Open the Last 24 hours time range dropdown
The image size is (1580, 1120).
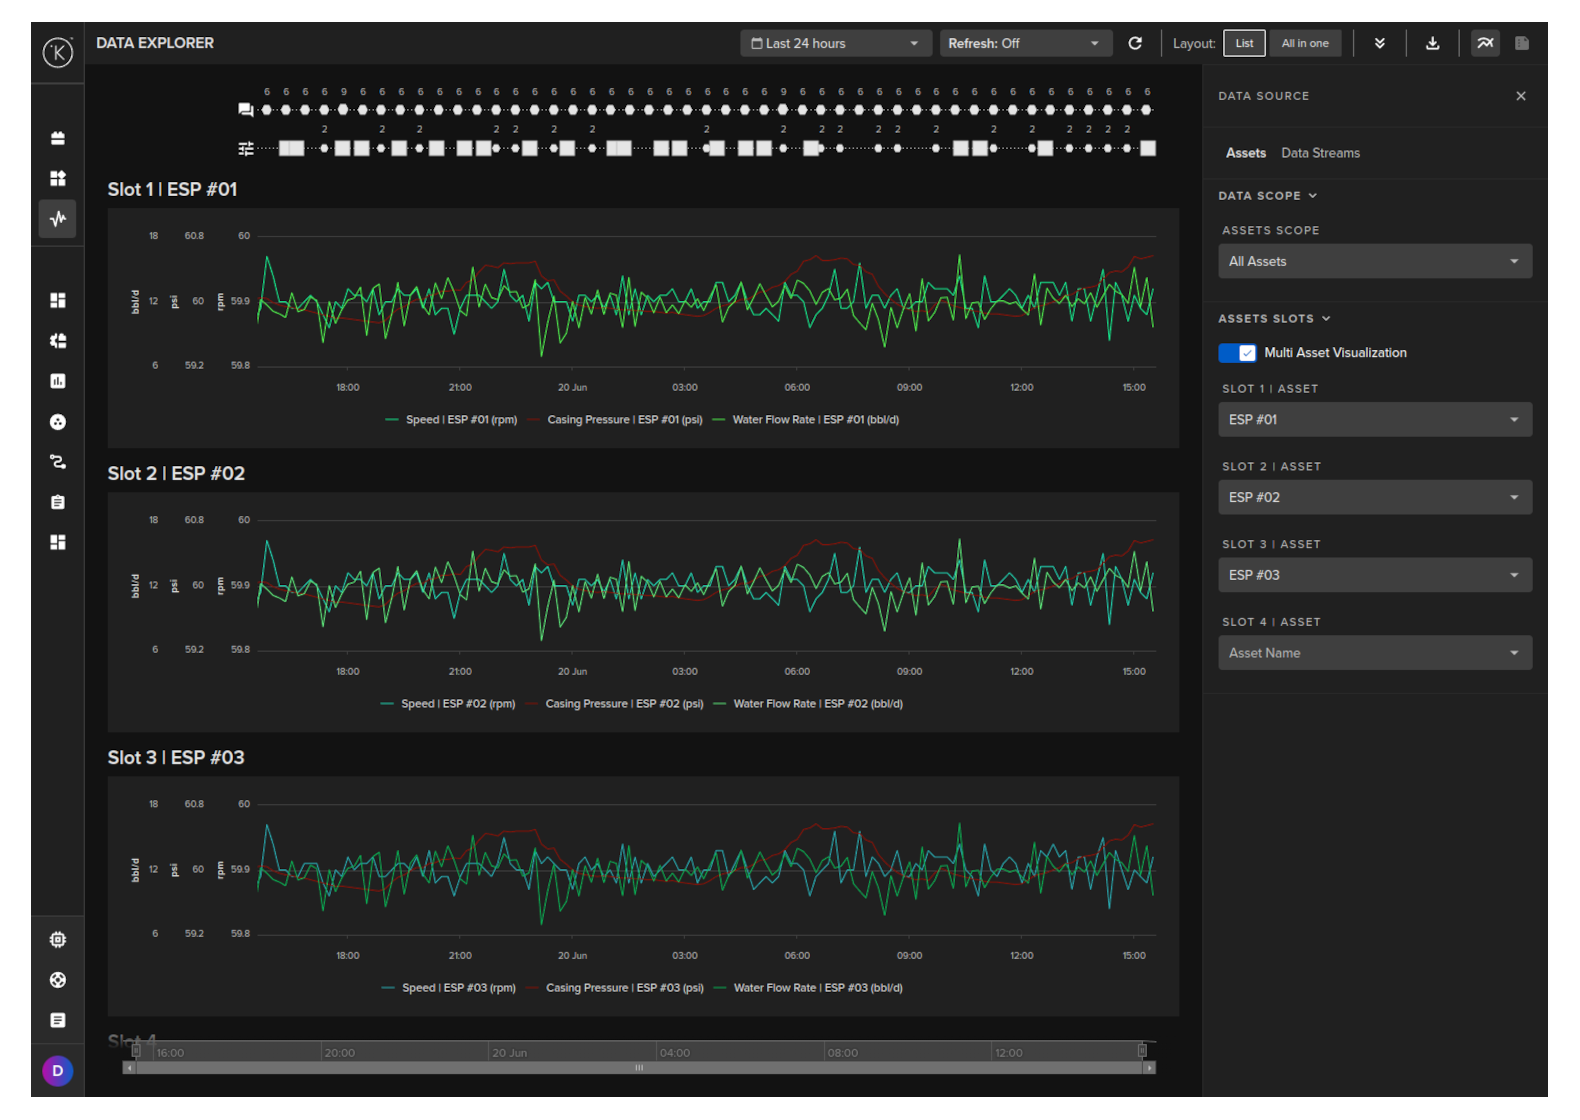[835, 43]
